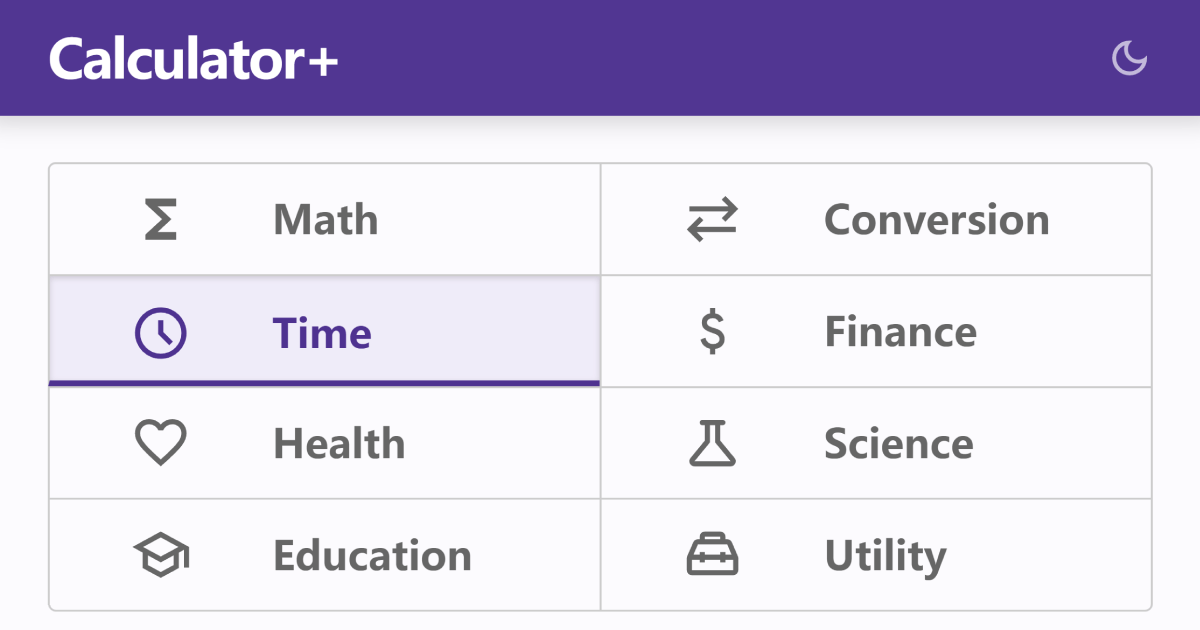This screenshot has height=630, width=1200.
Task: Click the dollar sign Finance icon
Action: [x=712, y=331]
